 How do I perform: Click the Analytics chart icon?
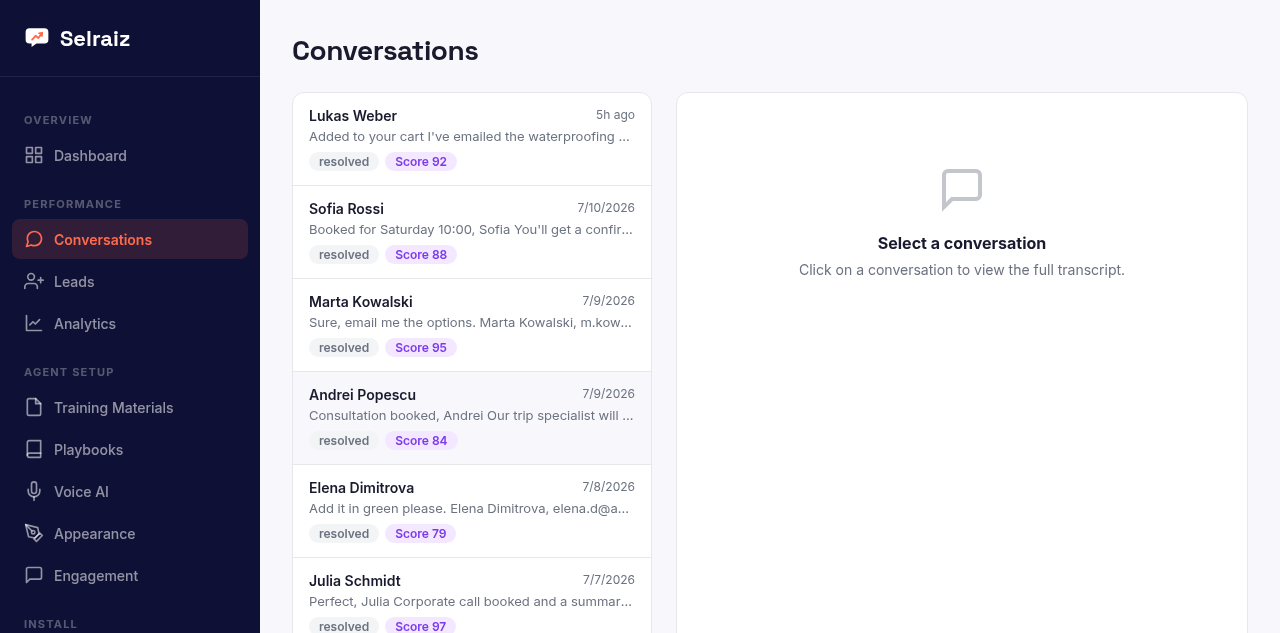click(x=34, y=323)
